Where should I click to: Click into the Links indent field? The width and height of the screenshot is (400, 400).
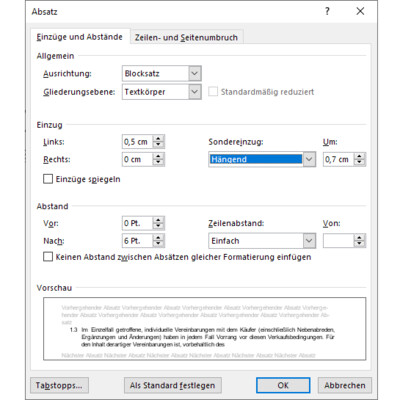pos(137,142)
